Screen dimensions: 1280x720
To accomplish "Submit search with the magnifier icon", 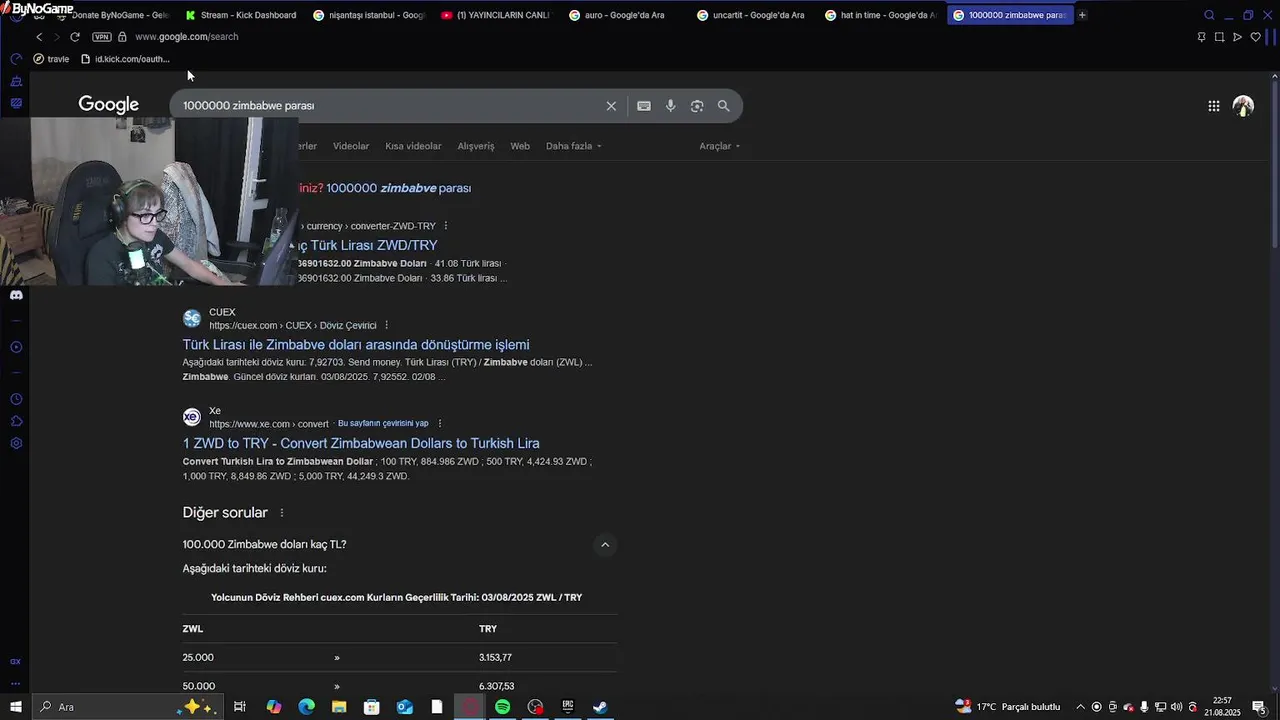I will [723, 106].
